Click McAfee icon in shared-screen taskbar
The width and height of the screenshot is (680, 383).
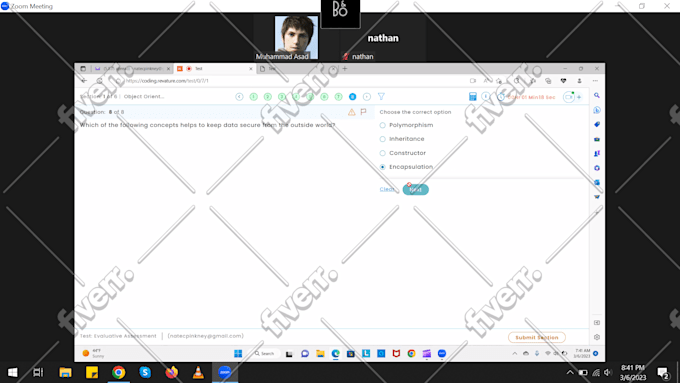(396, 354)
